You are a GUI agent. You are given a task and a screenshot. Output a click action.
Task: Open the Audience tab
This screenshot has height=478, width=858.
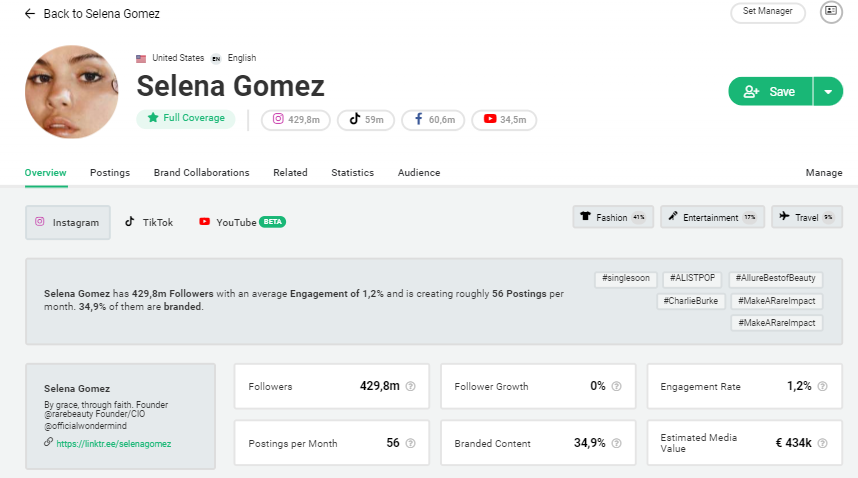tap(419, 172)
